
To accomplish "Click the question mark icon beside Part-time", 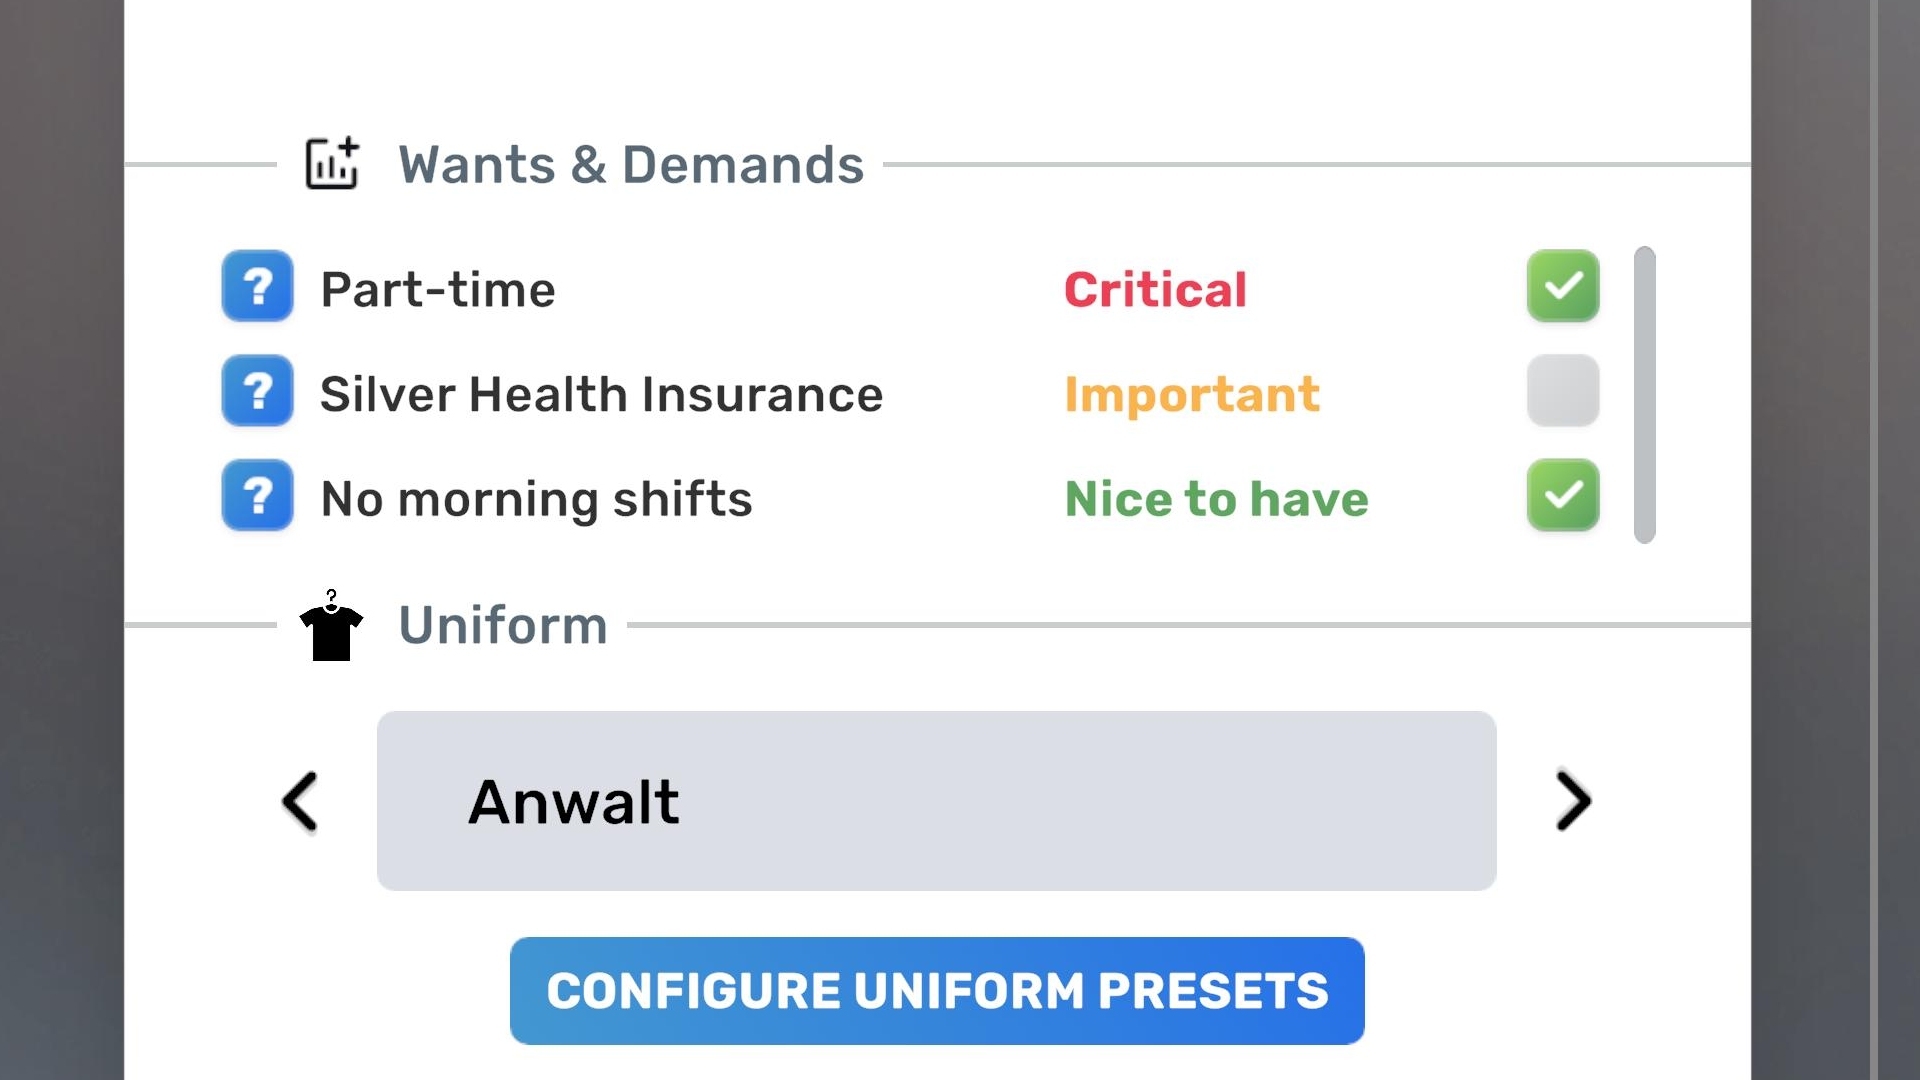I will [x=257, y=286].
